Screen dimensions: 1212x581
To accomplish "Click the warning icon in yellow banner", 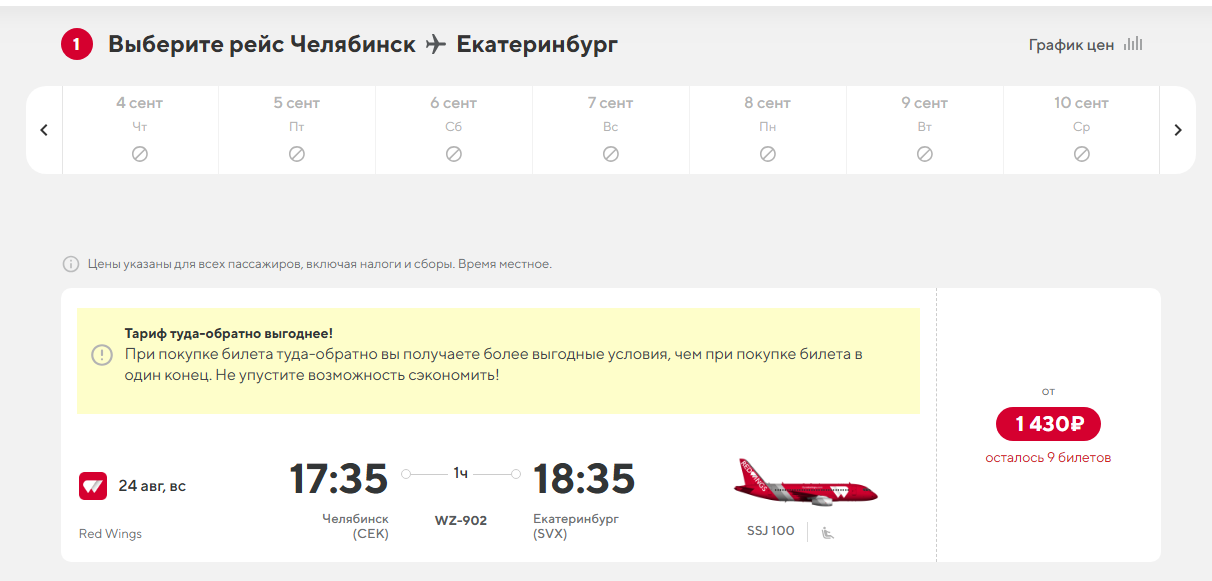I will pyautogui.click(x=102, y=355).
